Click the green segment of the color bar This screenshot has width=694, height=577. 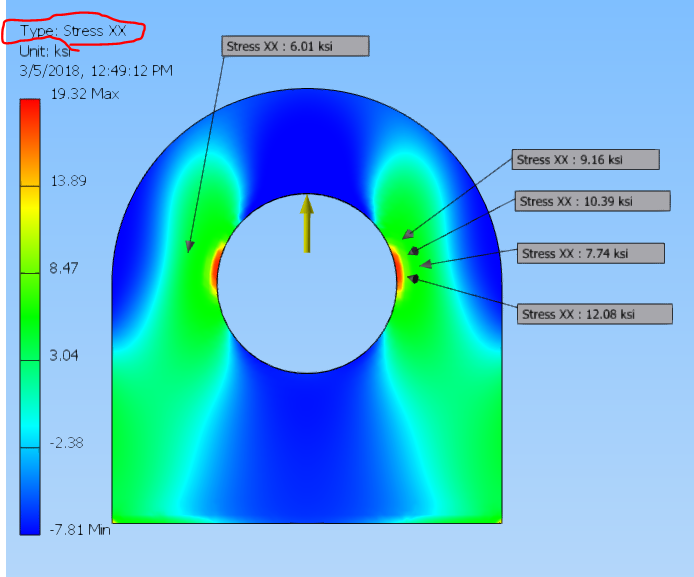click(x=30, y=317)
